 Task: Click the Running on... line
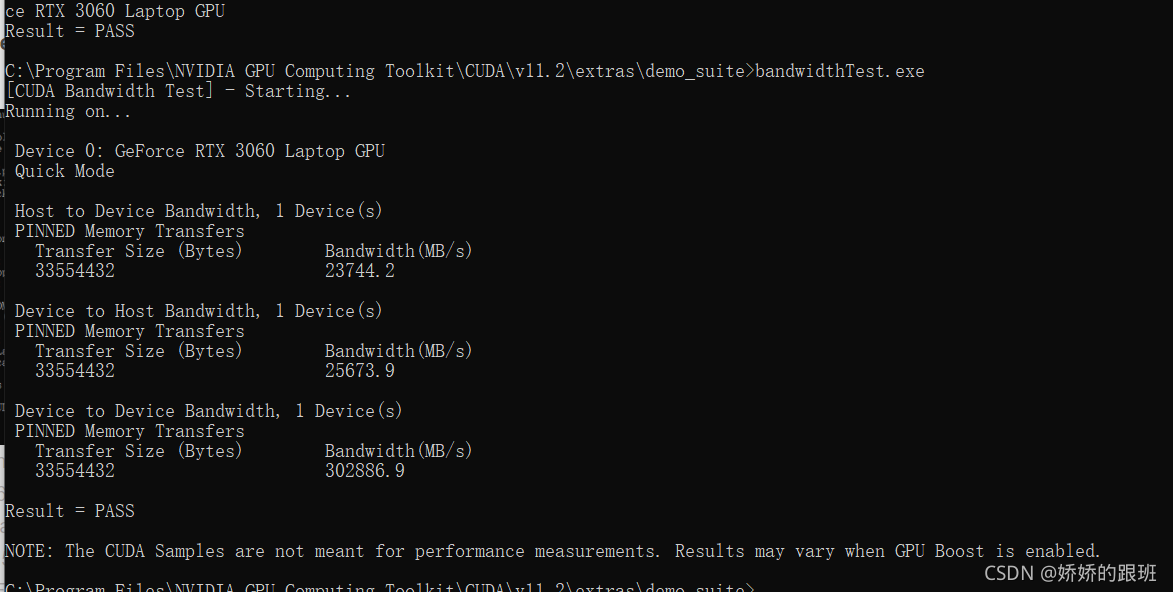click(68, 112)
